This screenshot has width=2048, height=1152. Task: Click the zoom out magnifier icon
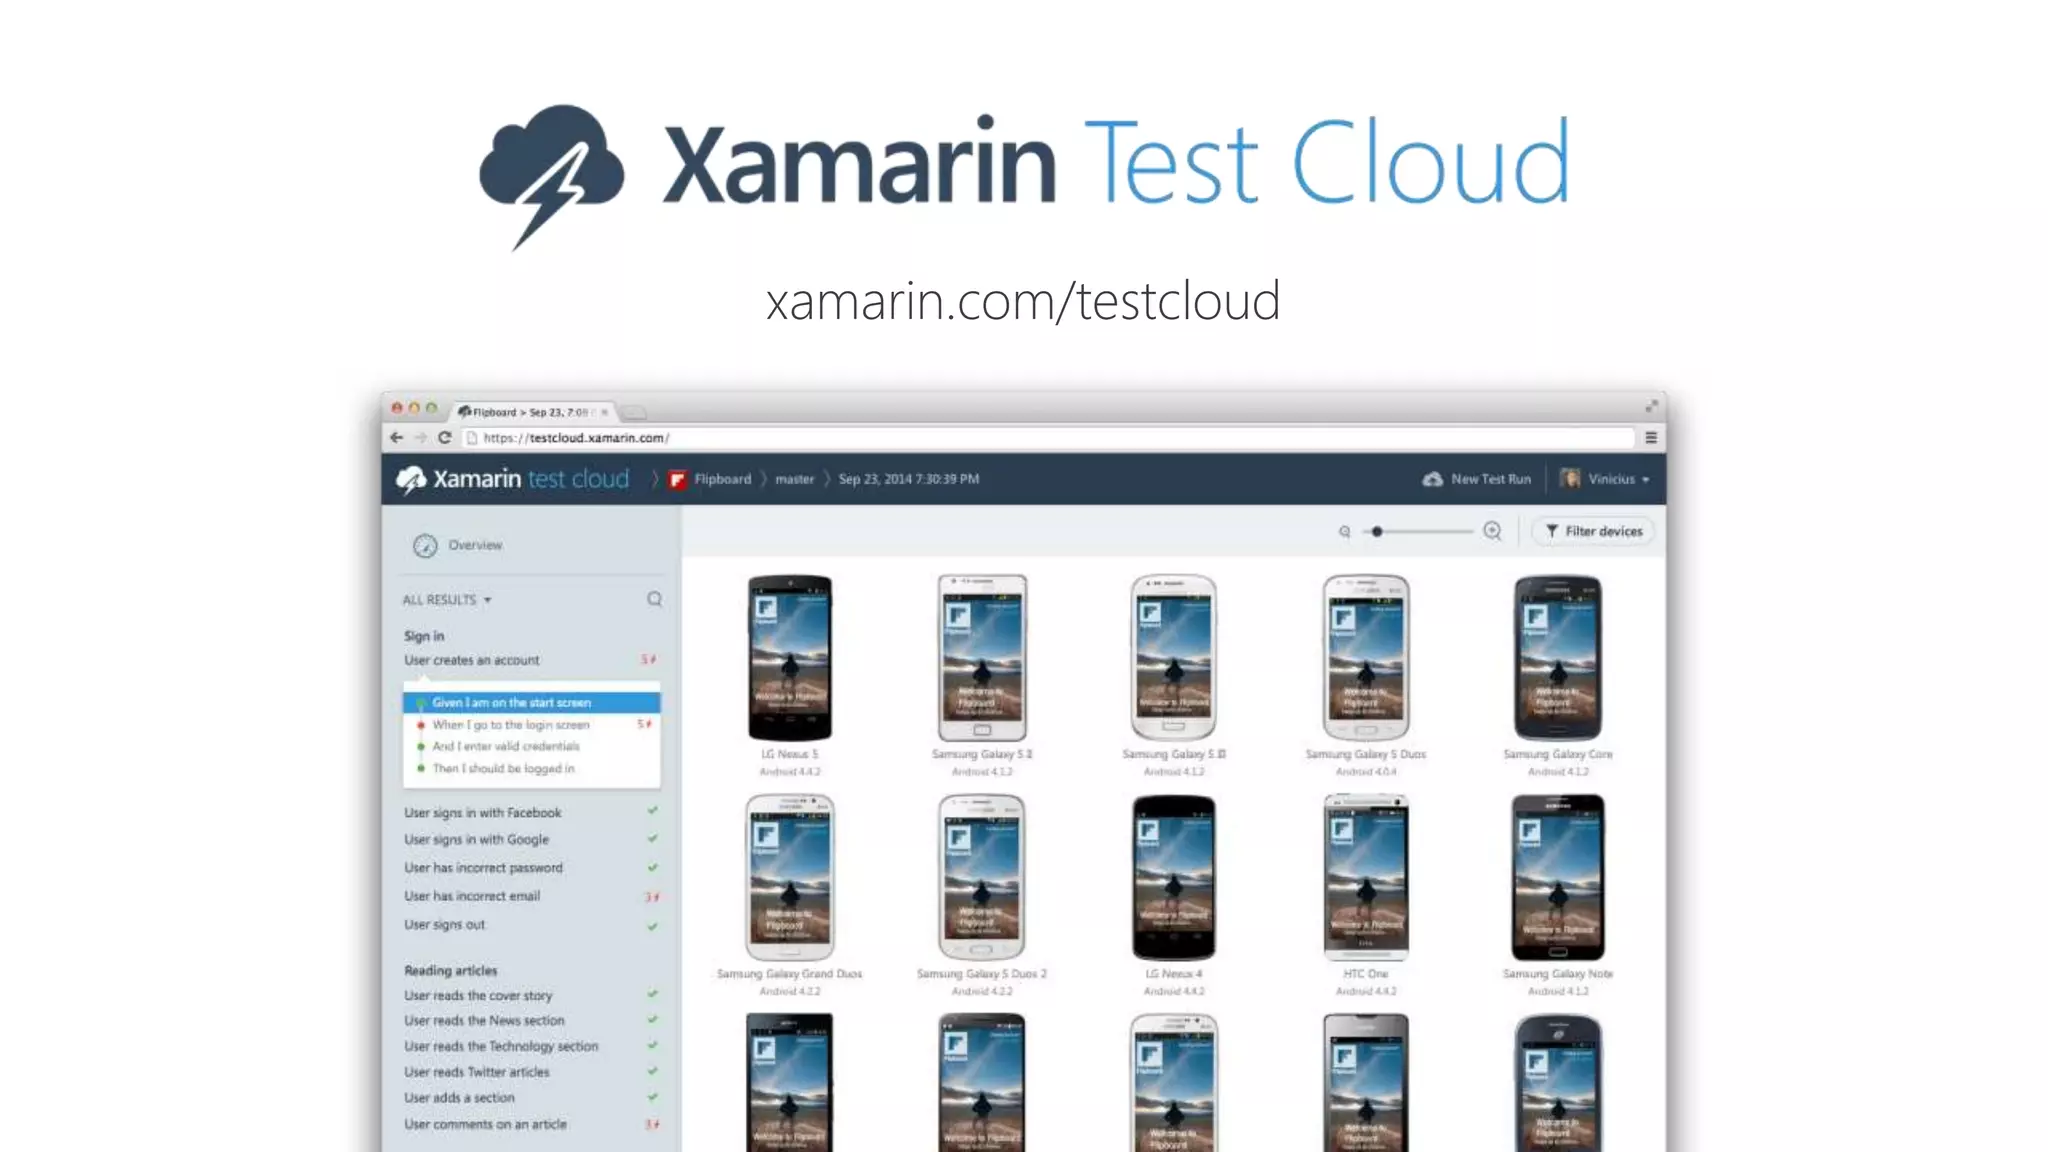click(x=1345, y=531)
